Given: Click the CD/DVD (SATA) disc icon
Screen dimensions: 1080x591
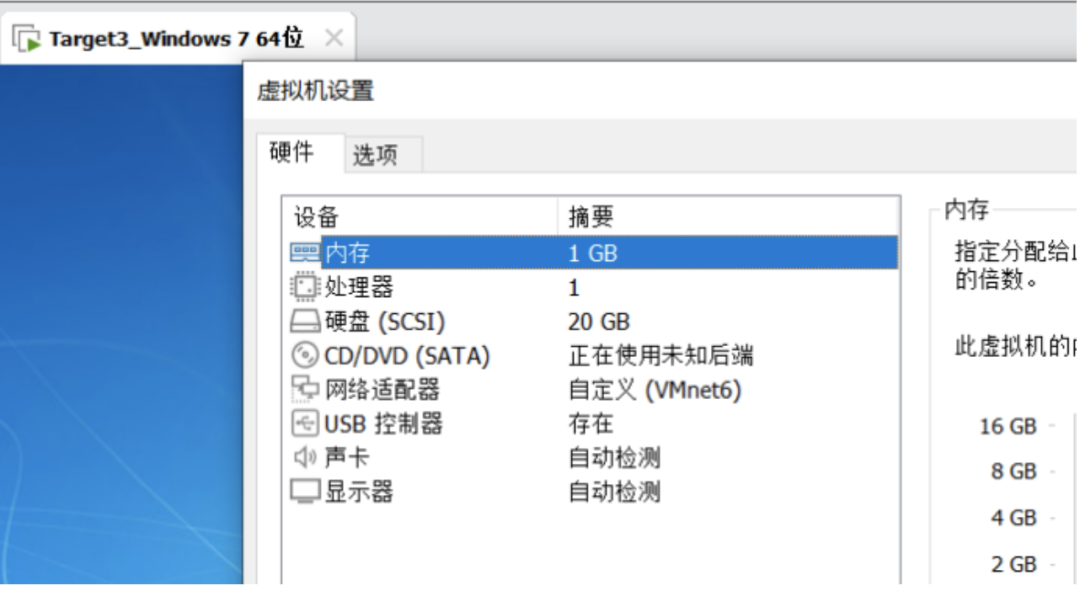Looking at the screenshot, I should point(304,355).
